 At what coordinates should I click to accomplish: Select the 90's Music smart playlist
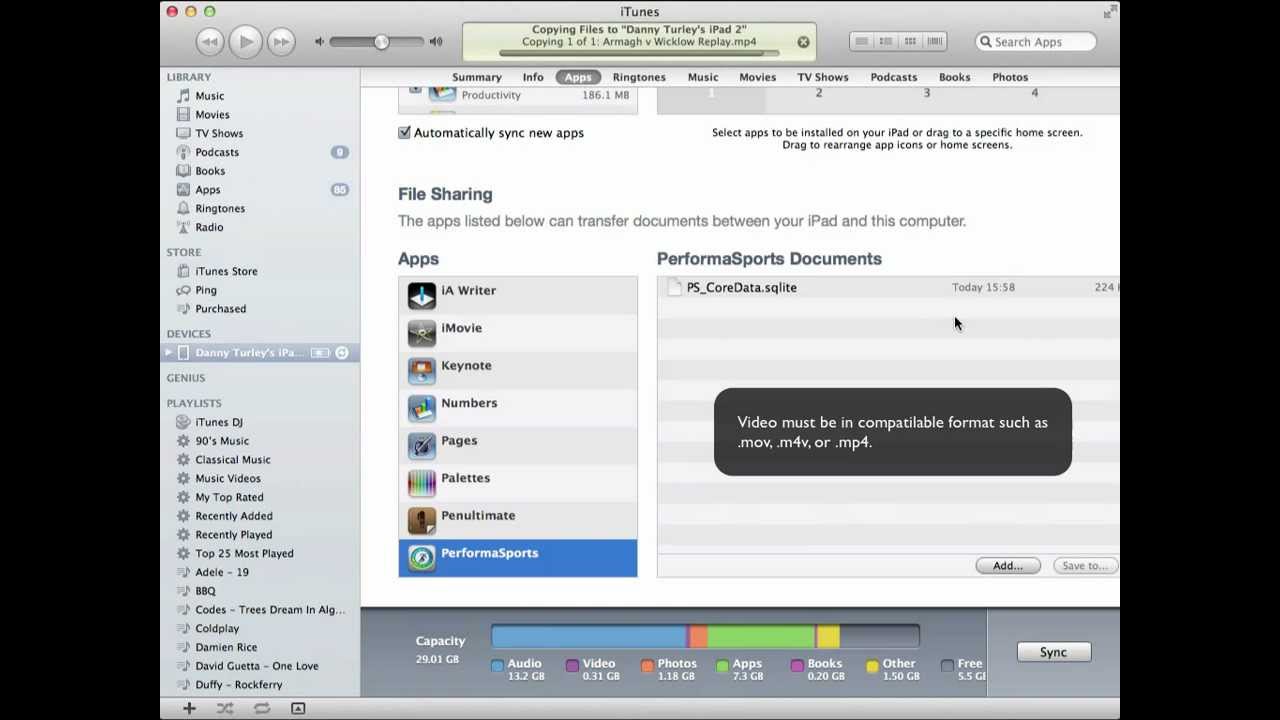pyautogui.click(x=222, y=441)
